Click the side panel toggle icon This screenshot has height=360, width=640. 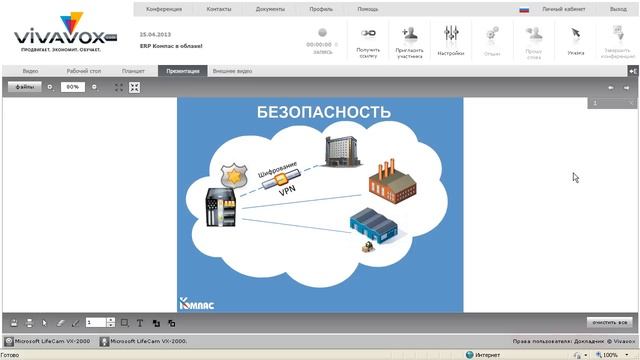click(x=633, y=71)
